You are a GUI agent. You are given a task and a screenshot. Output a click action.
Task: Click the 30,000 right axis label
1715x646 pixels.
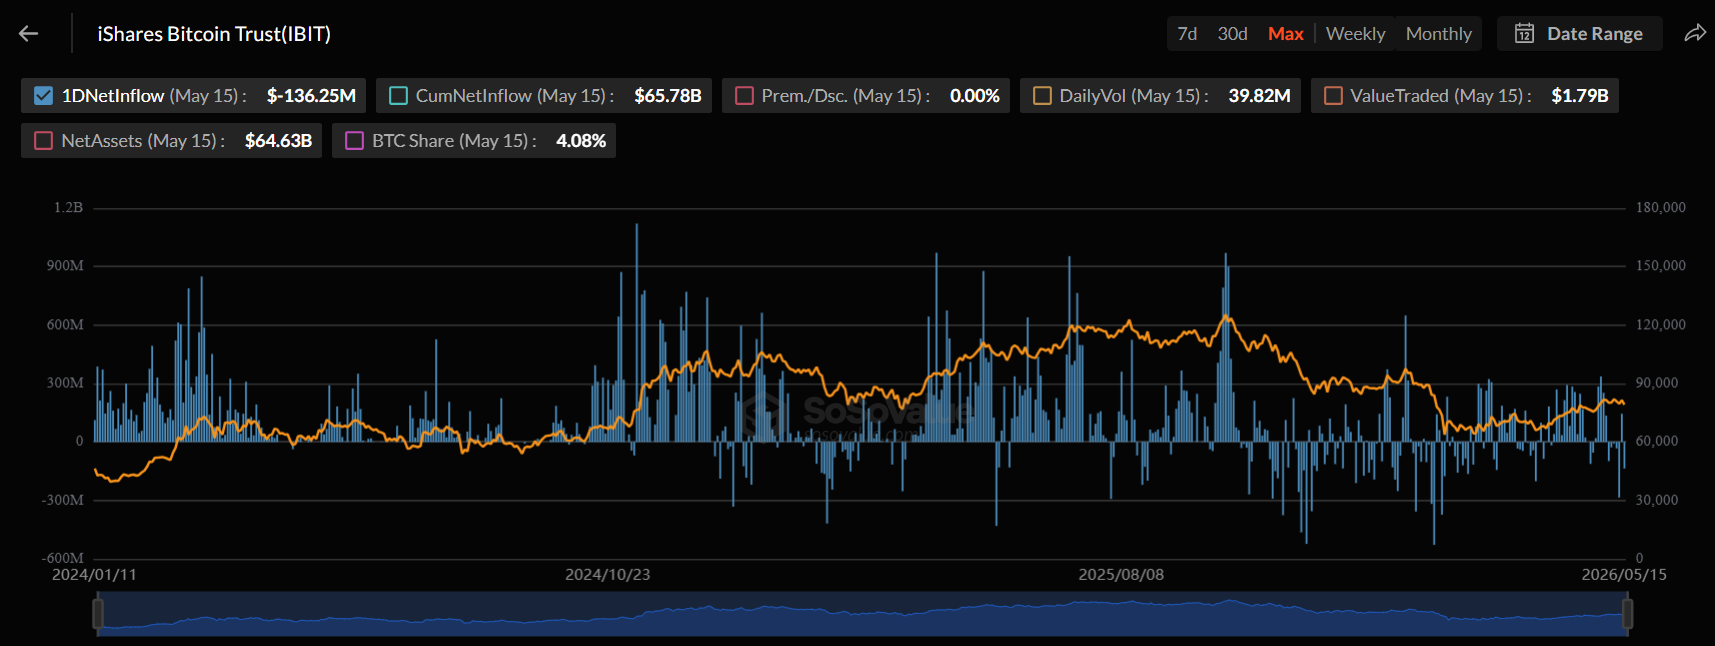point(1657,500)
